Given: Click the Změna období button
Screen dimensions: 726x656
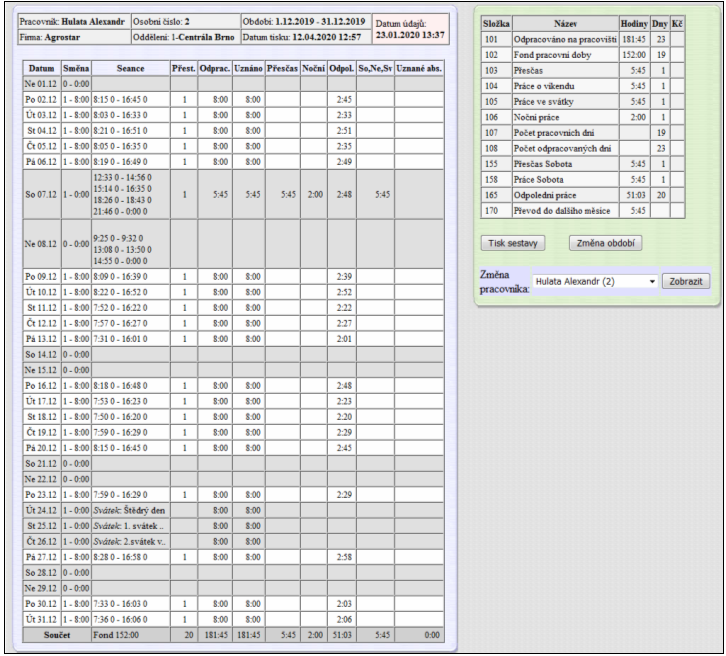Looking at the screenshot, I should [605, 243].
